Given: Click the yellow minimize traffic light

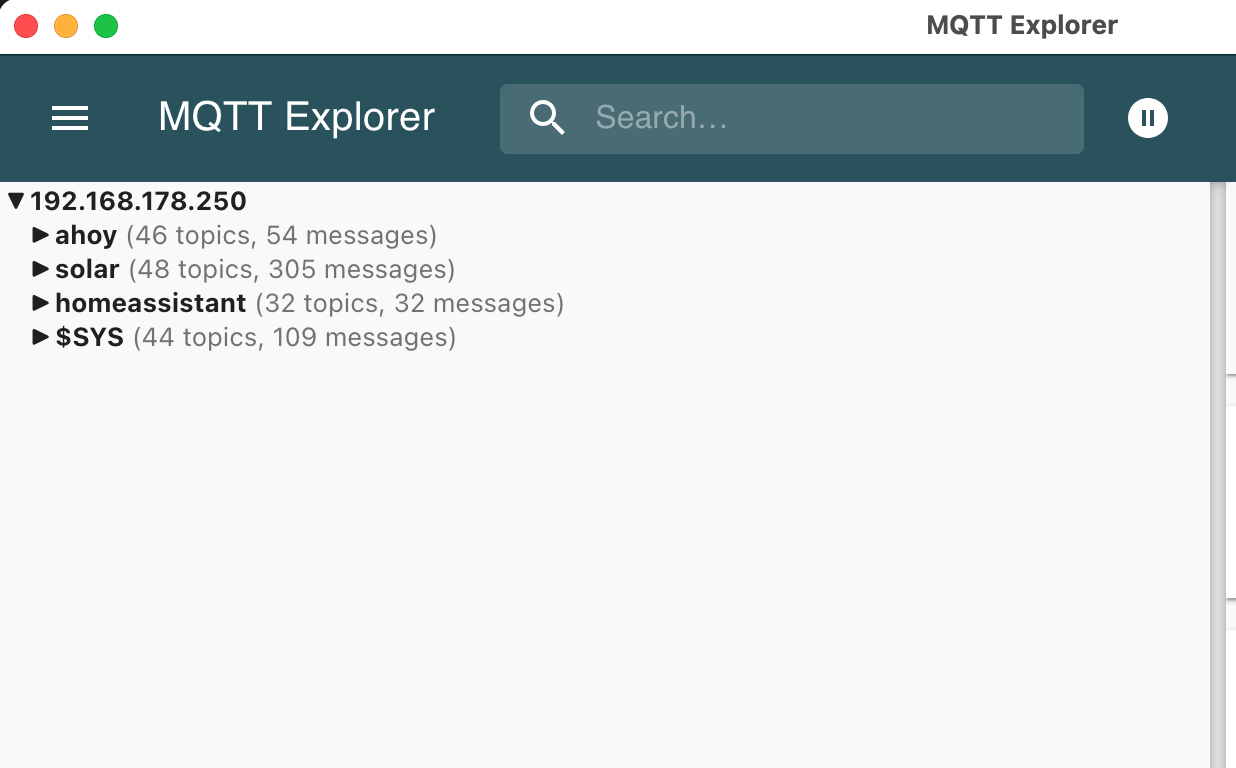Looking at the screenshot, I should click(66, 25).
